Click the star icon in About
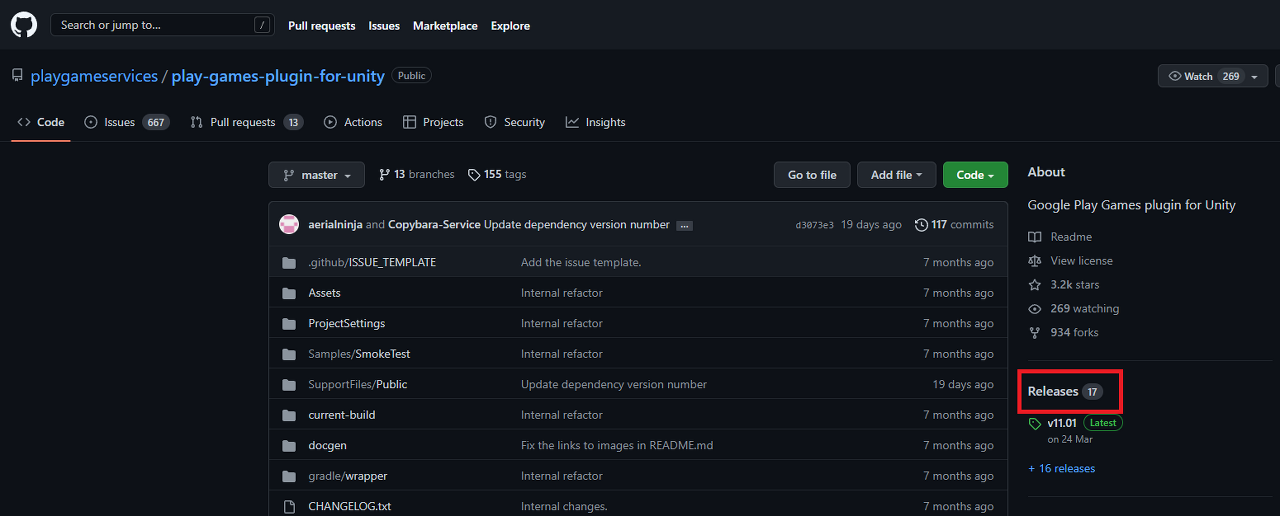1280x516 pixels. pyautogui.click(x=1035, y=285)
